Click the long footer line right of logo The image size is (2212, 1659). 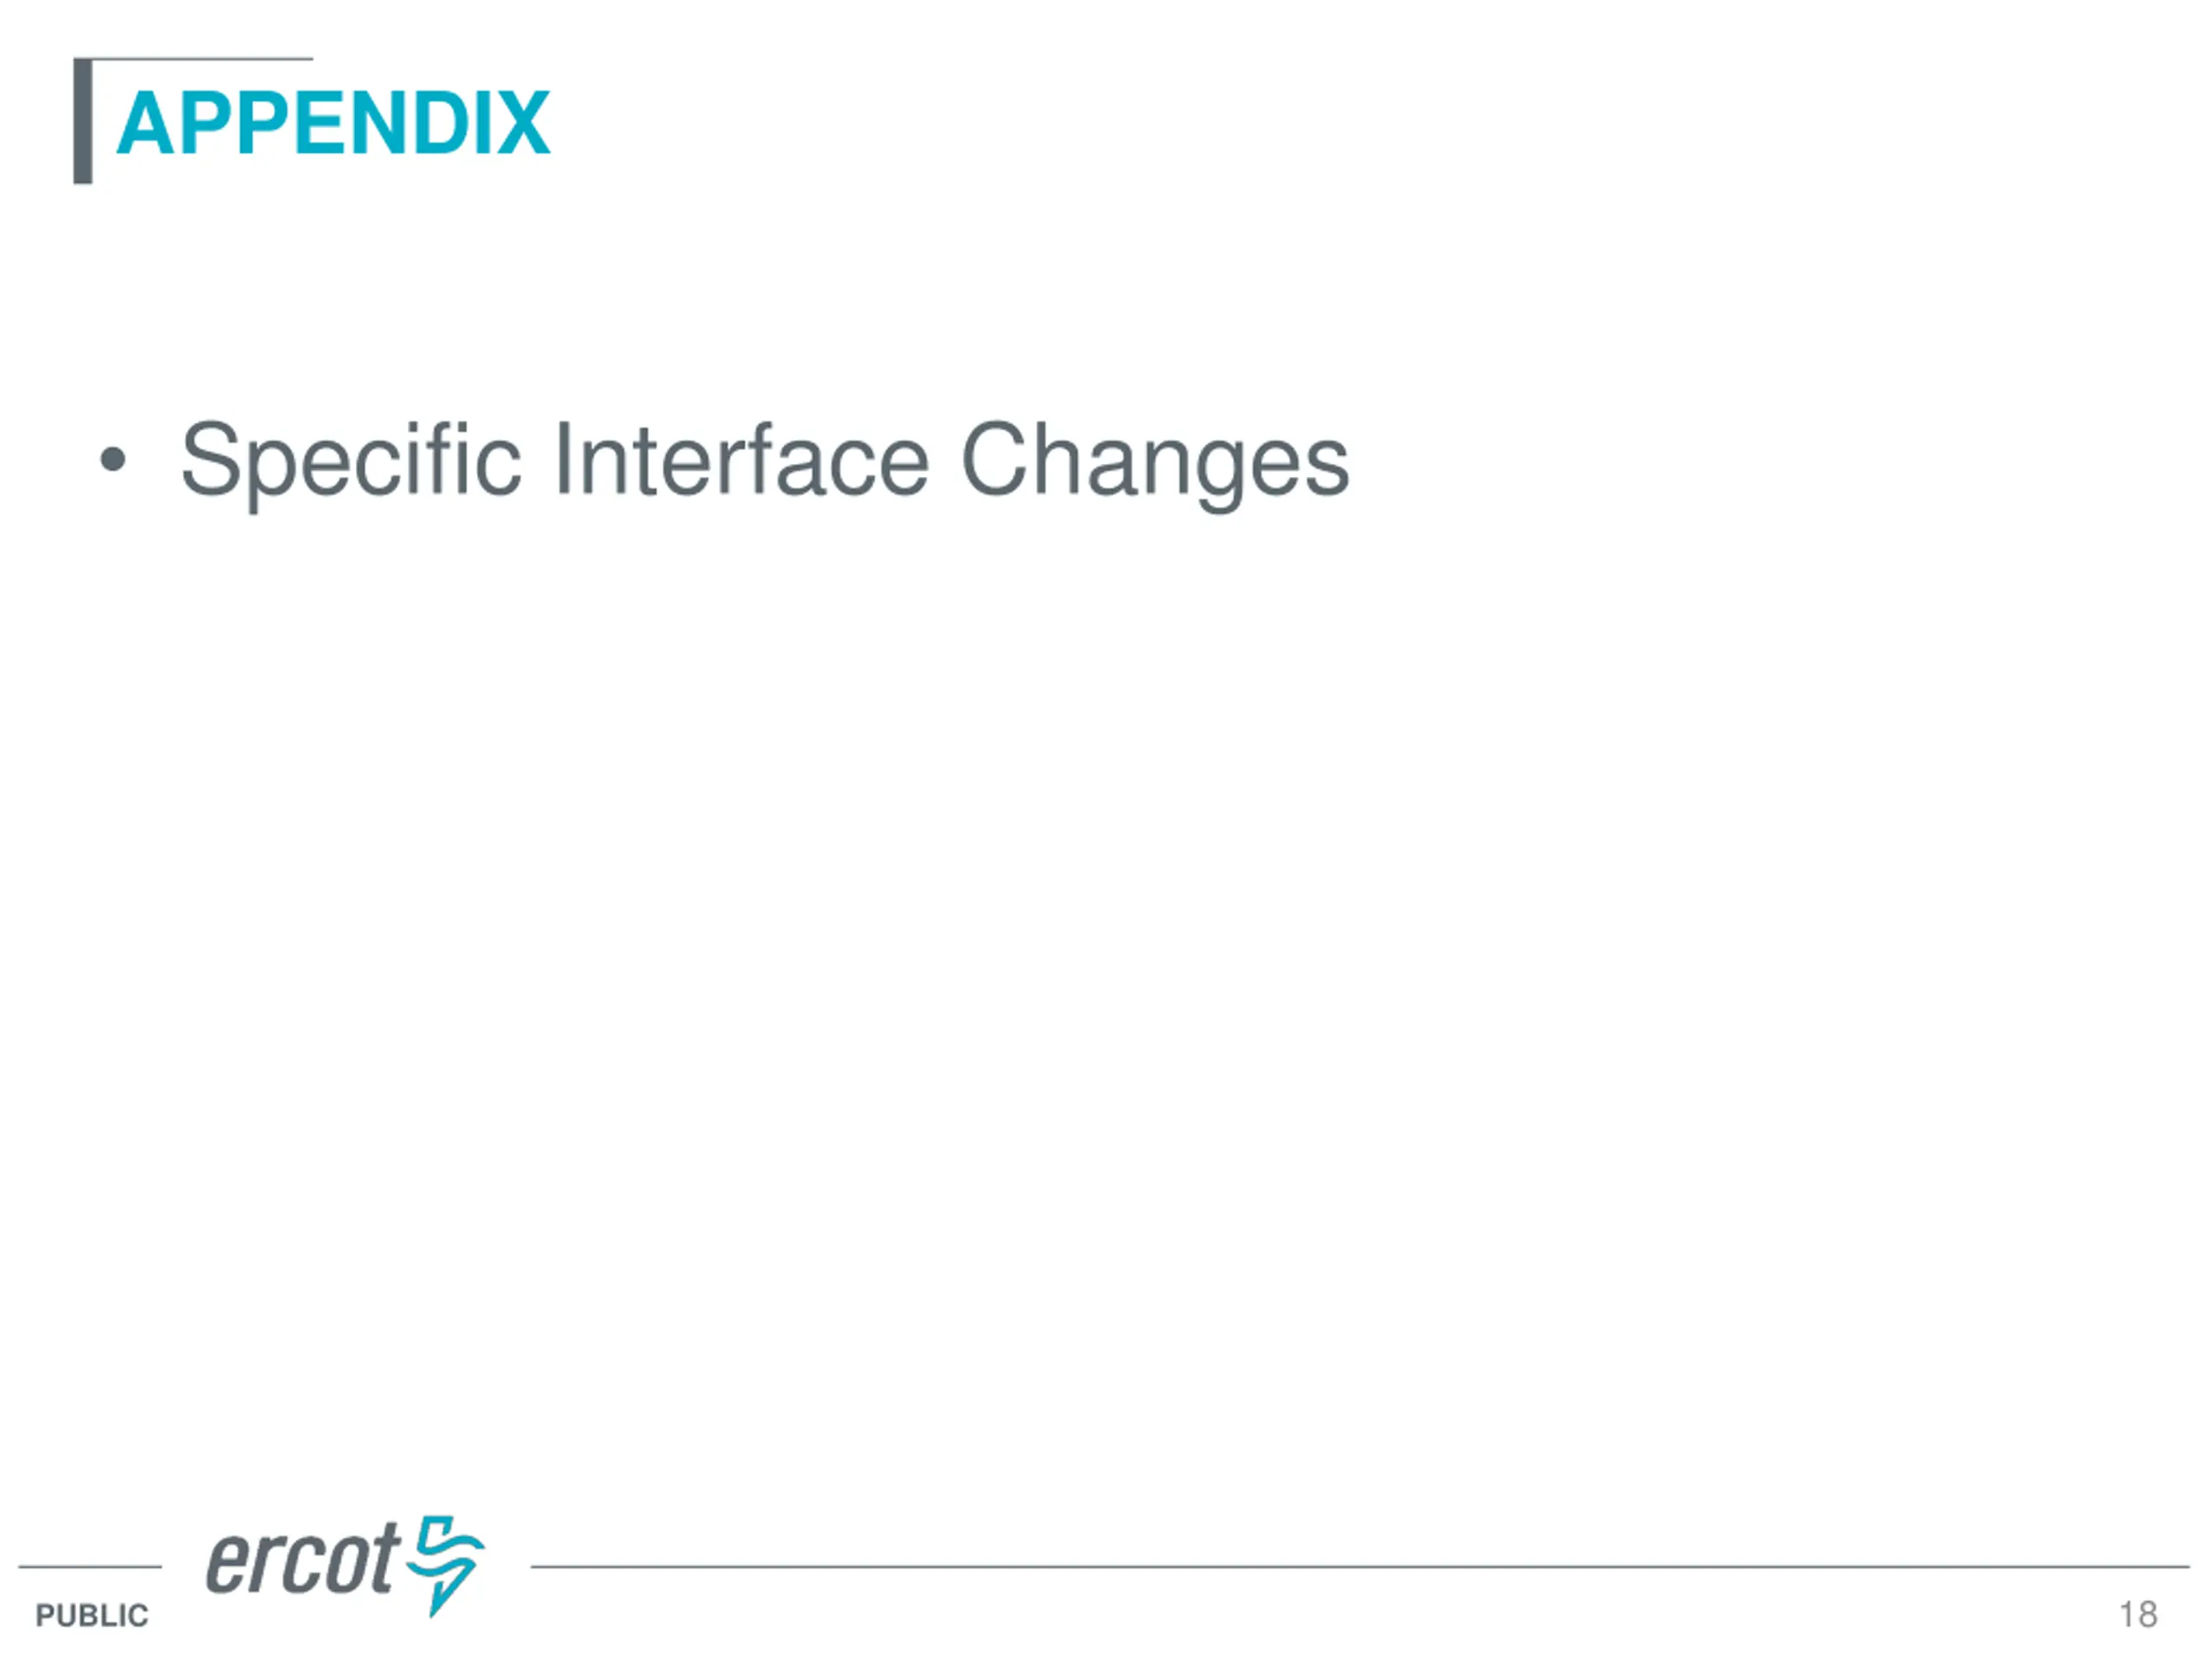pos(1360,1567)
